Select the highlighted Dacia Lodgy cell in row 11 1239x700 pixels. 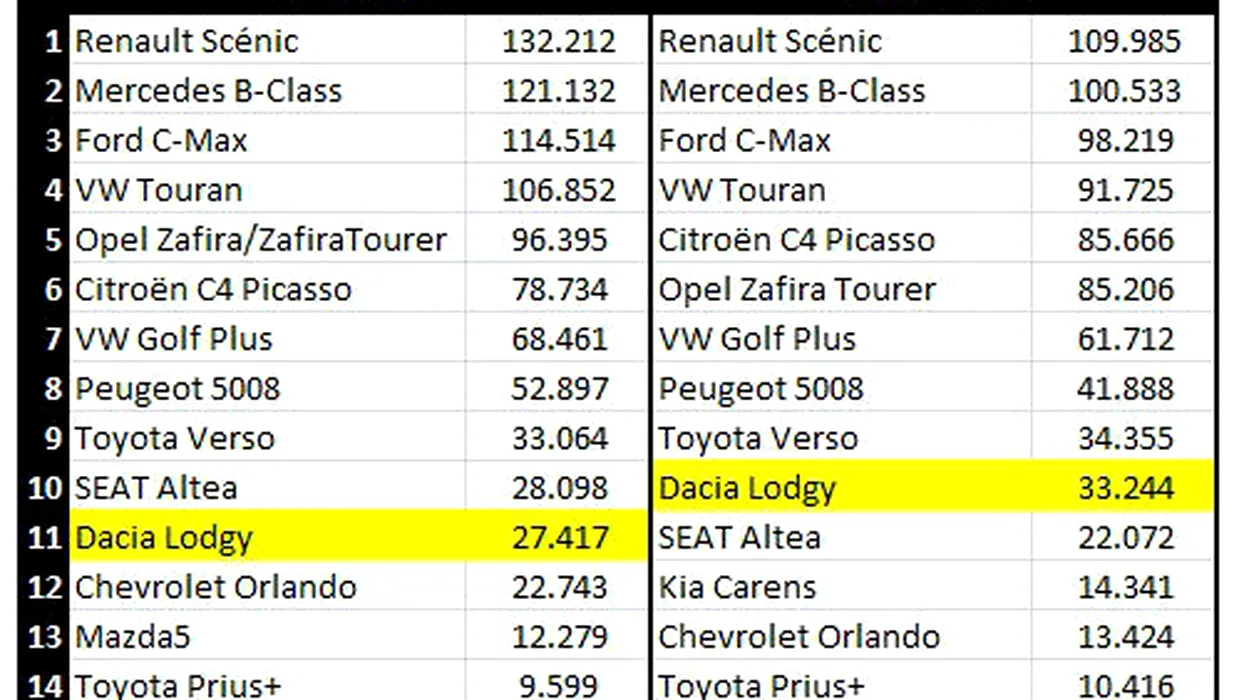(267, 537)
